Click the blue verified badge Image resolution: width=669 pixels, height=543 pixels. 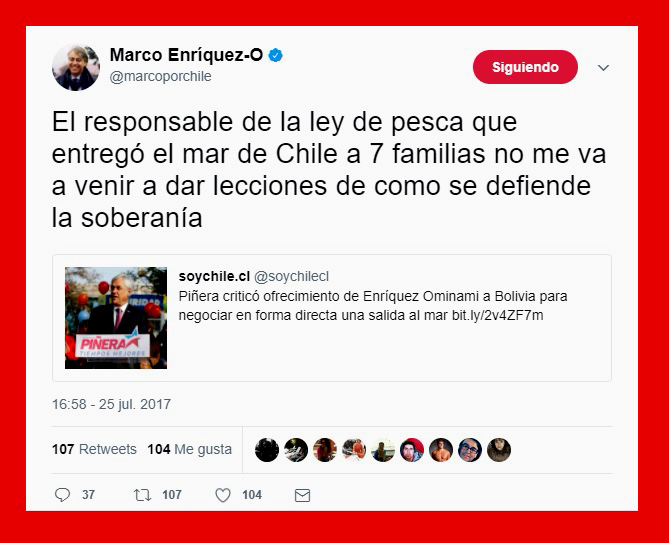click(x=276, y=55)
